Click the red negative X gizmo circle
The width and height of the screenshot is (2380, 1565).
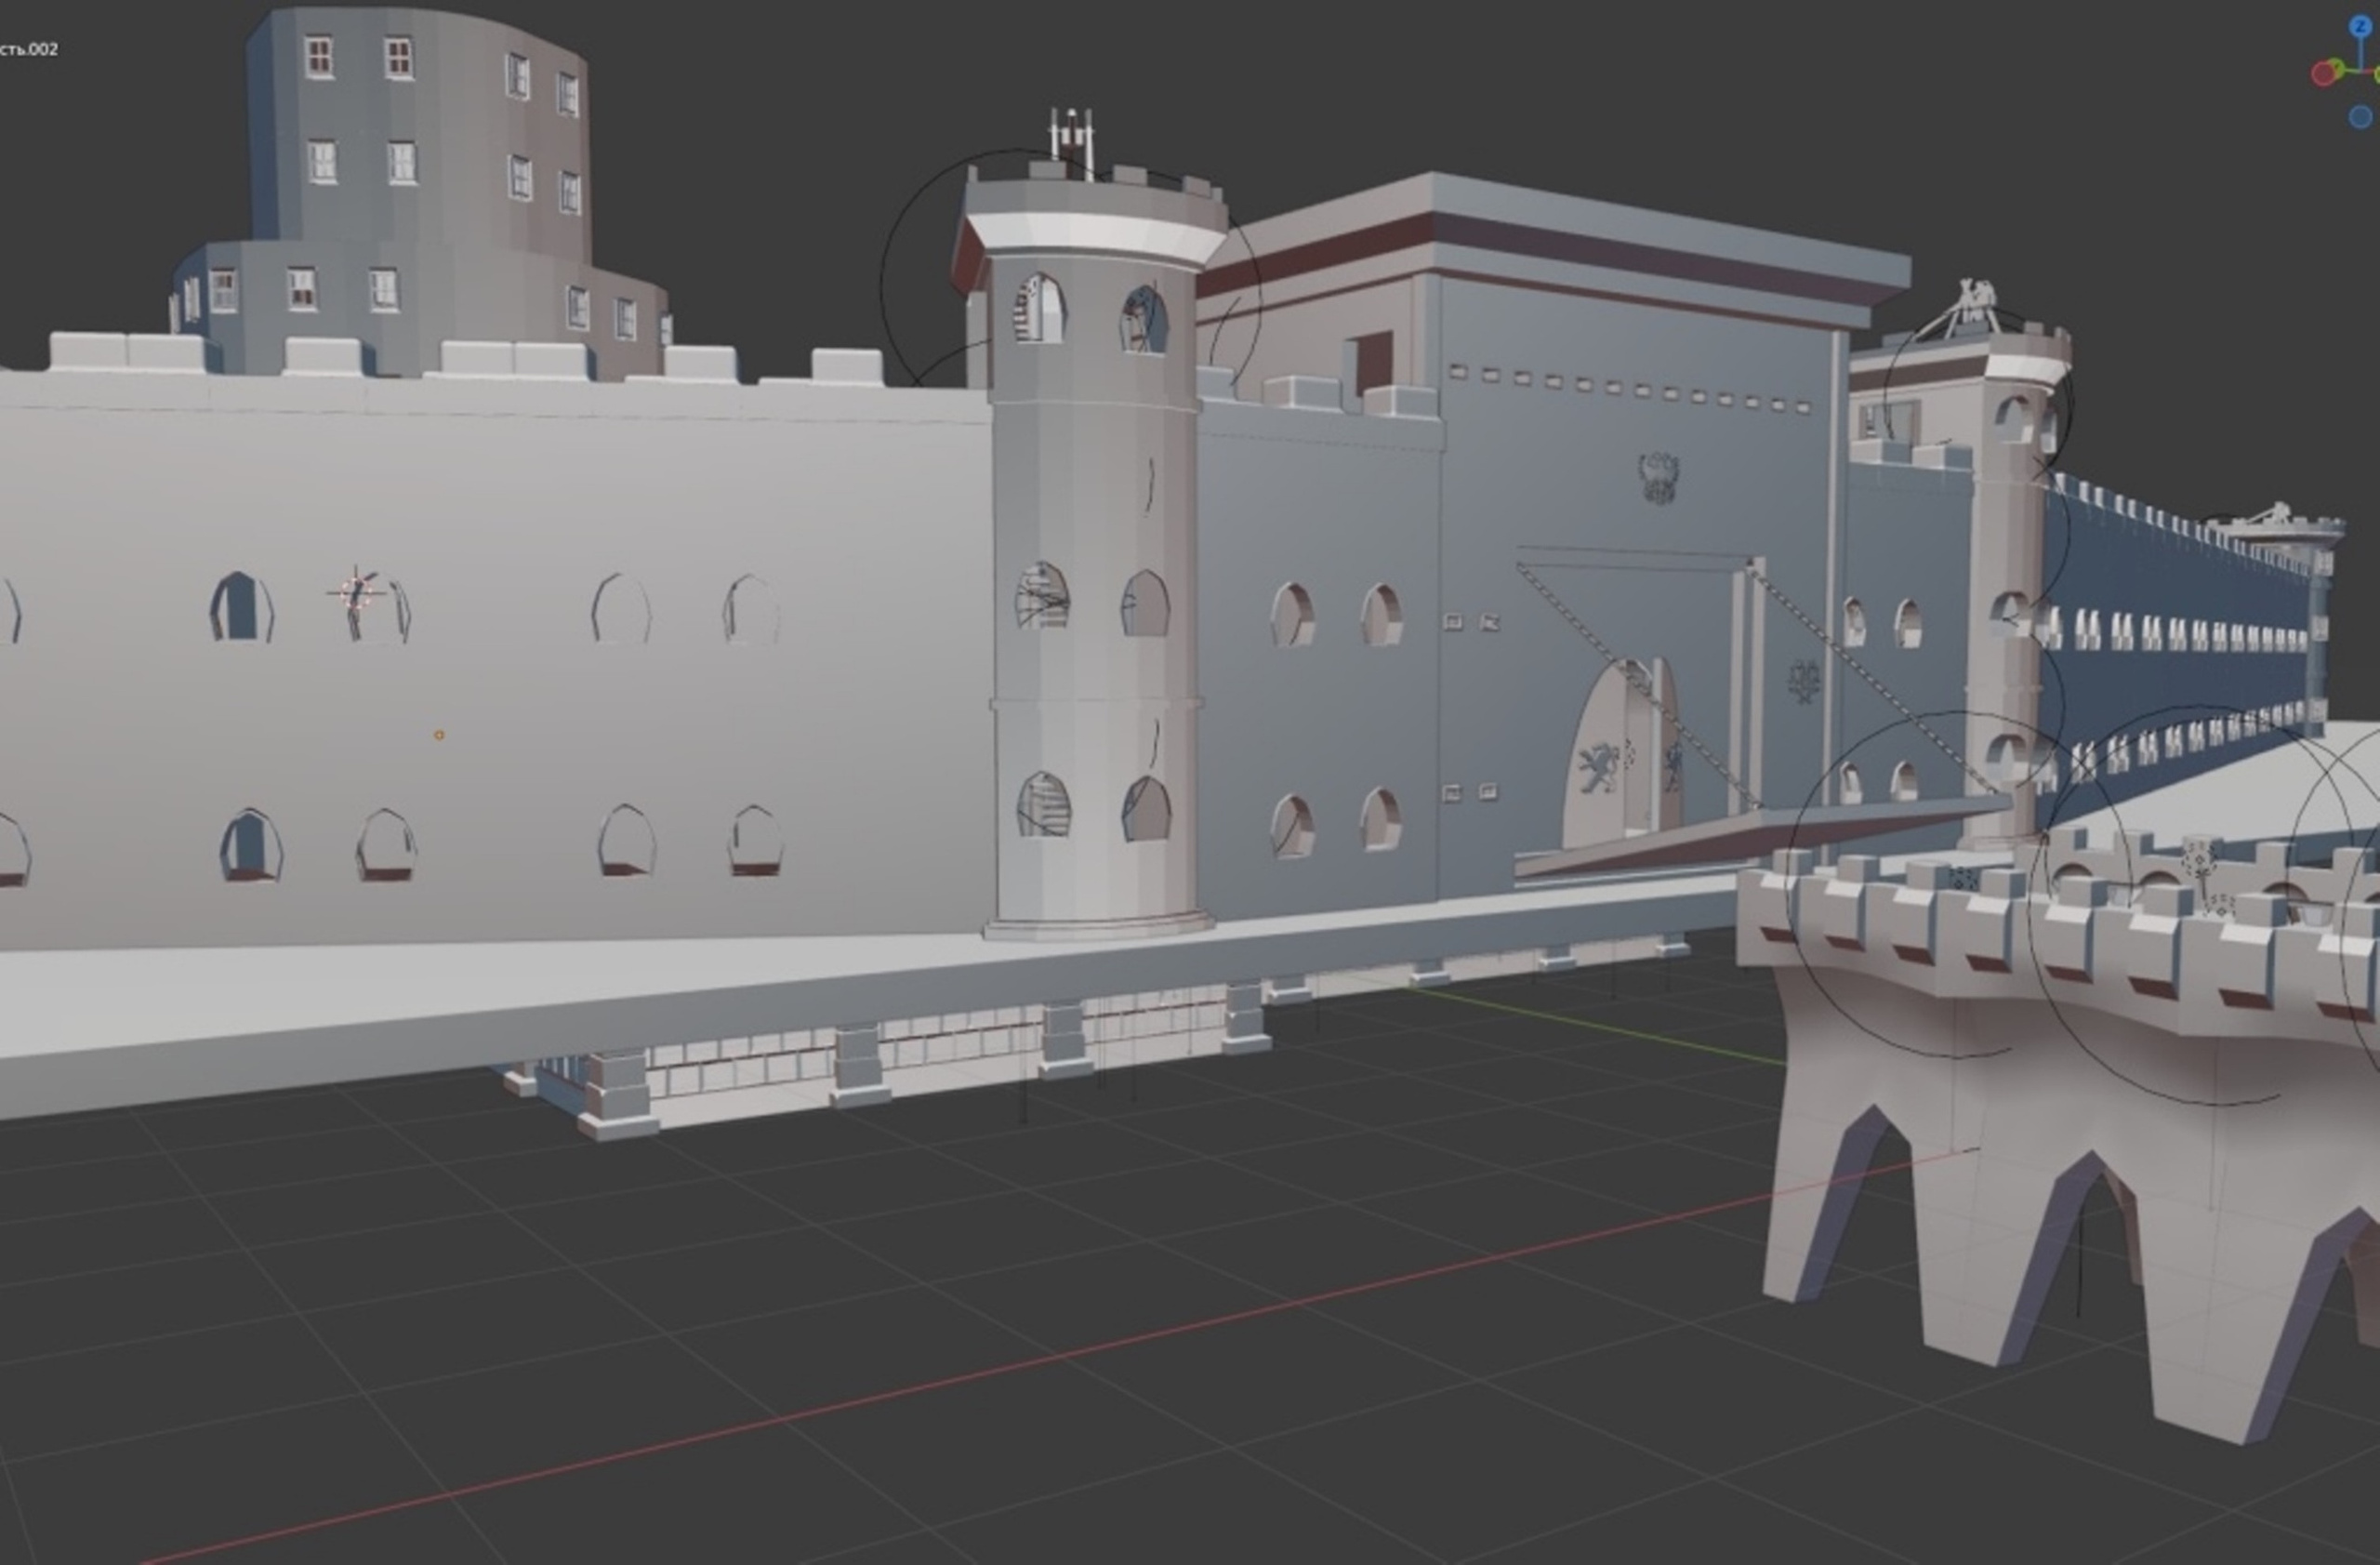(x=2324, y=74)
